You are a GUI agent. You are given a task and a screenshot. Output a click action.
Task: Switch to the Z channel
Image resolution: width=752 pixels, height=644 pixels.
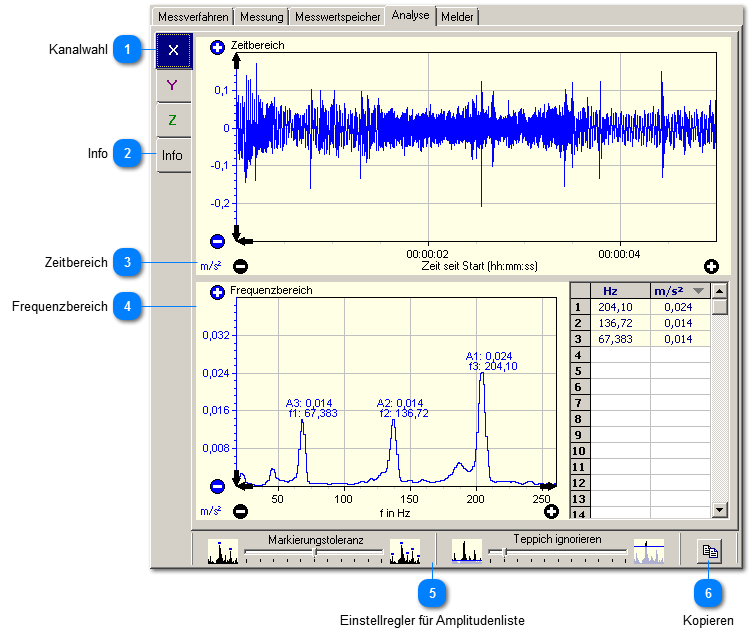click(x=173, y=120)
